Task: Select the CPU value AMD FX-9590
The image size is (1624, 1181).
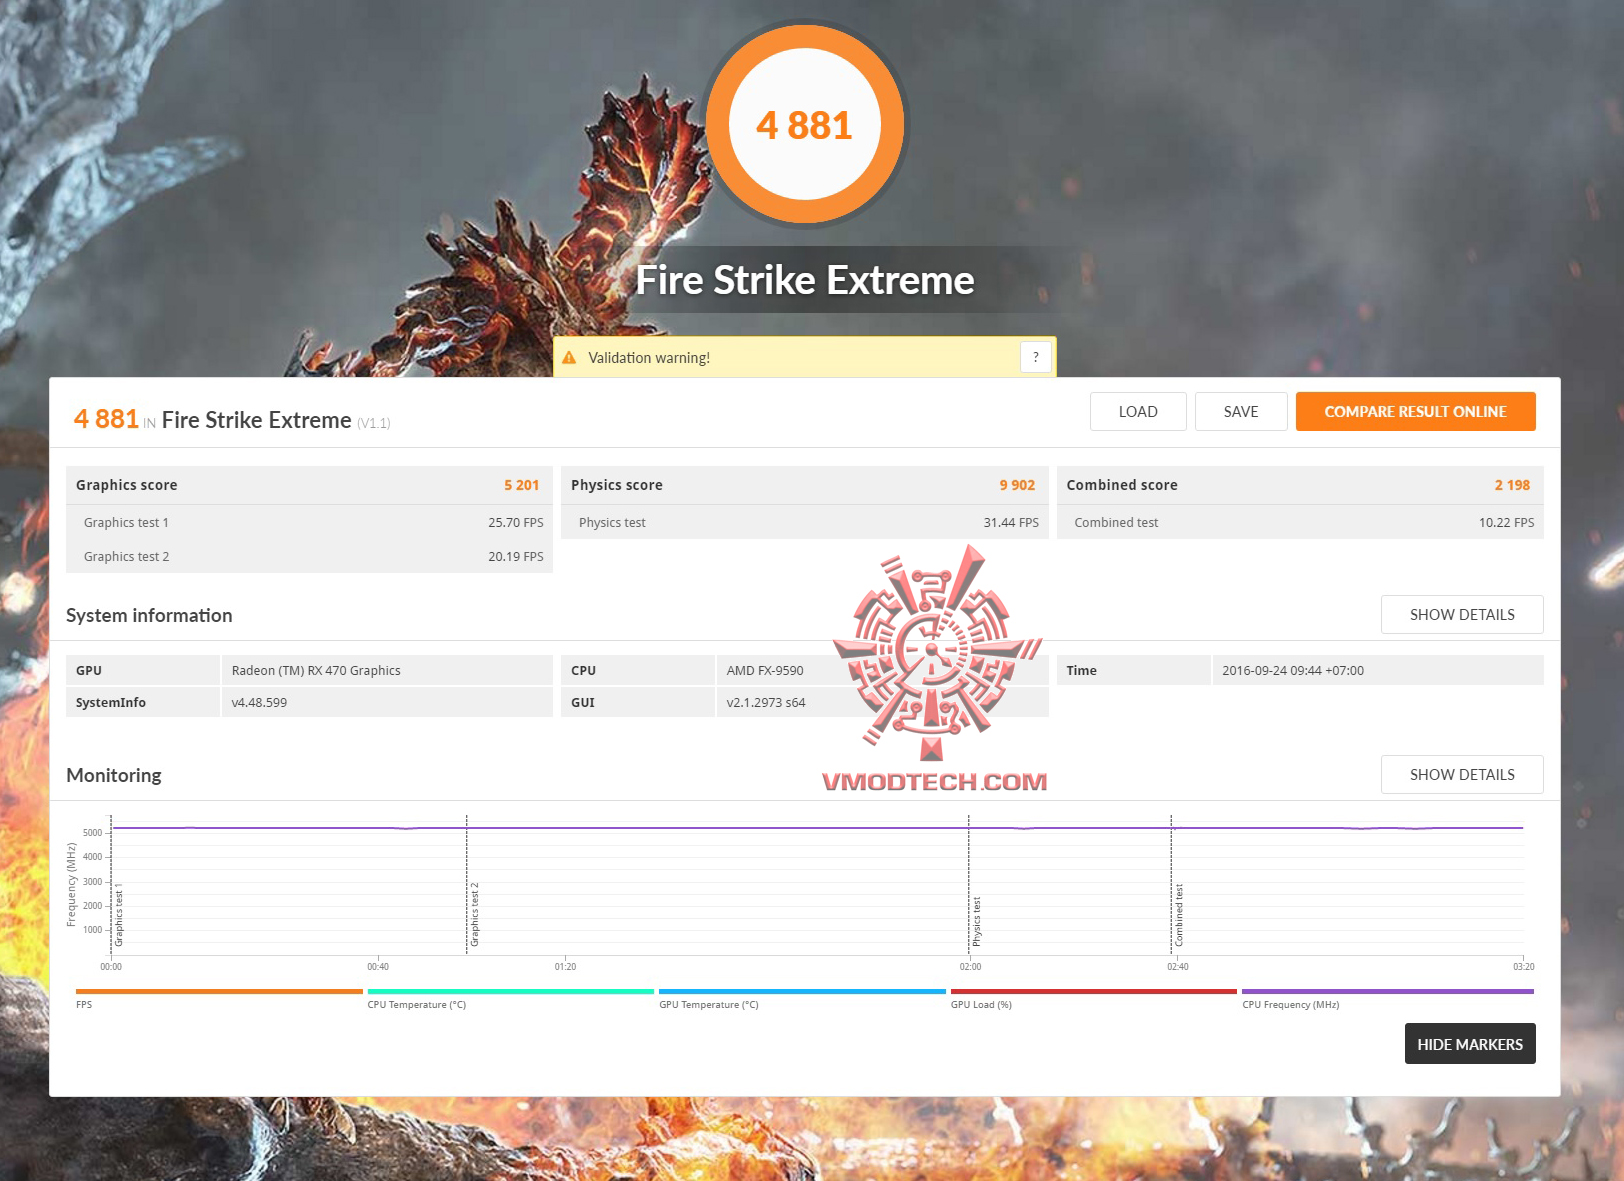Action: click(x=765, y=671)
